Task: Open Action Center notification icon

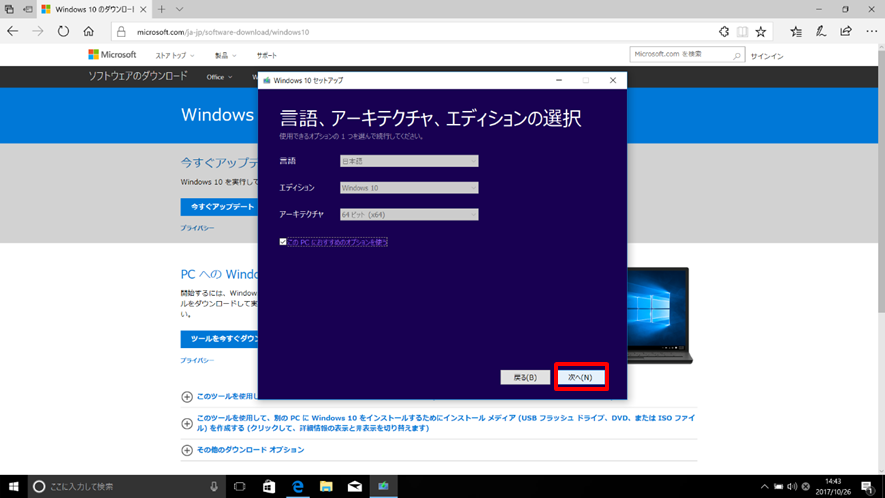Action: coord(868,486)
